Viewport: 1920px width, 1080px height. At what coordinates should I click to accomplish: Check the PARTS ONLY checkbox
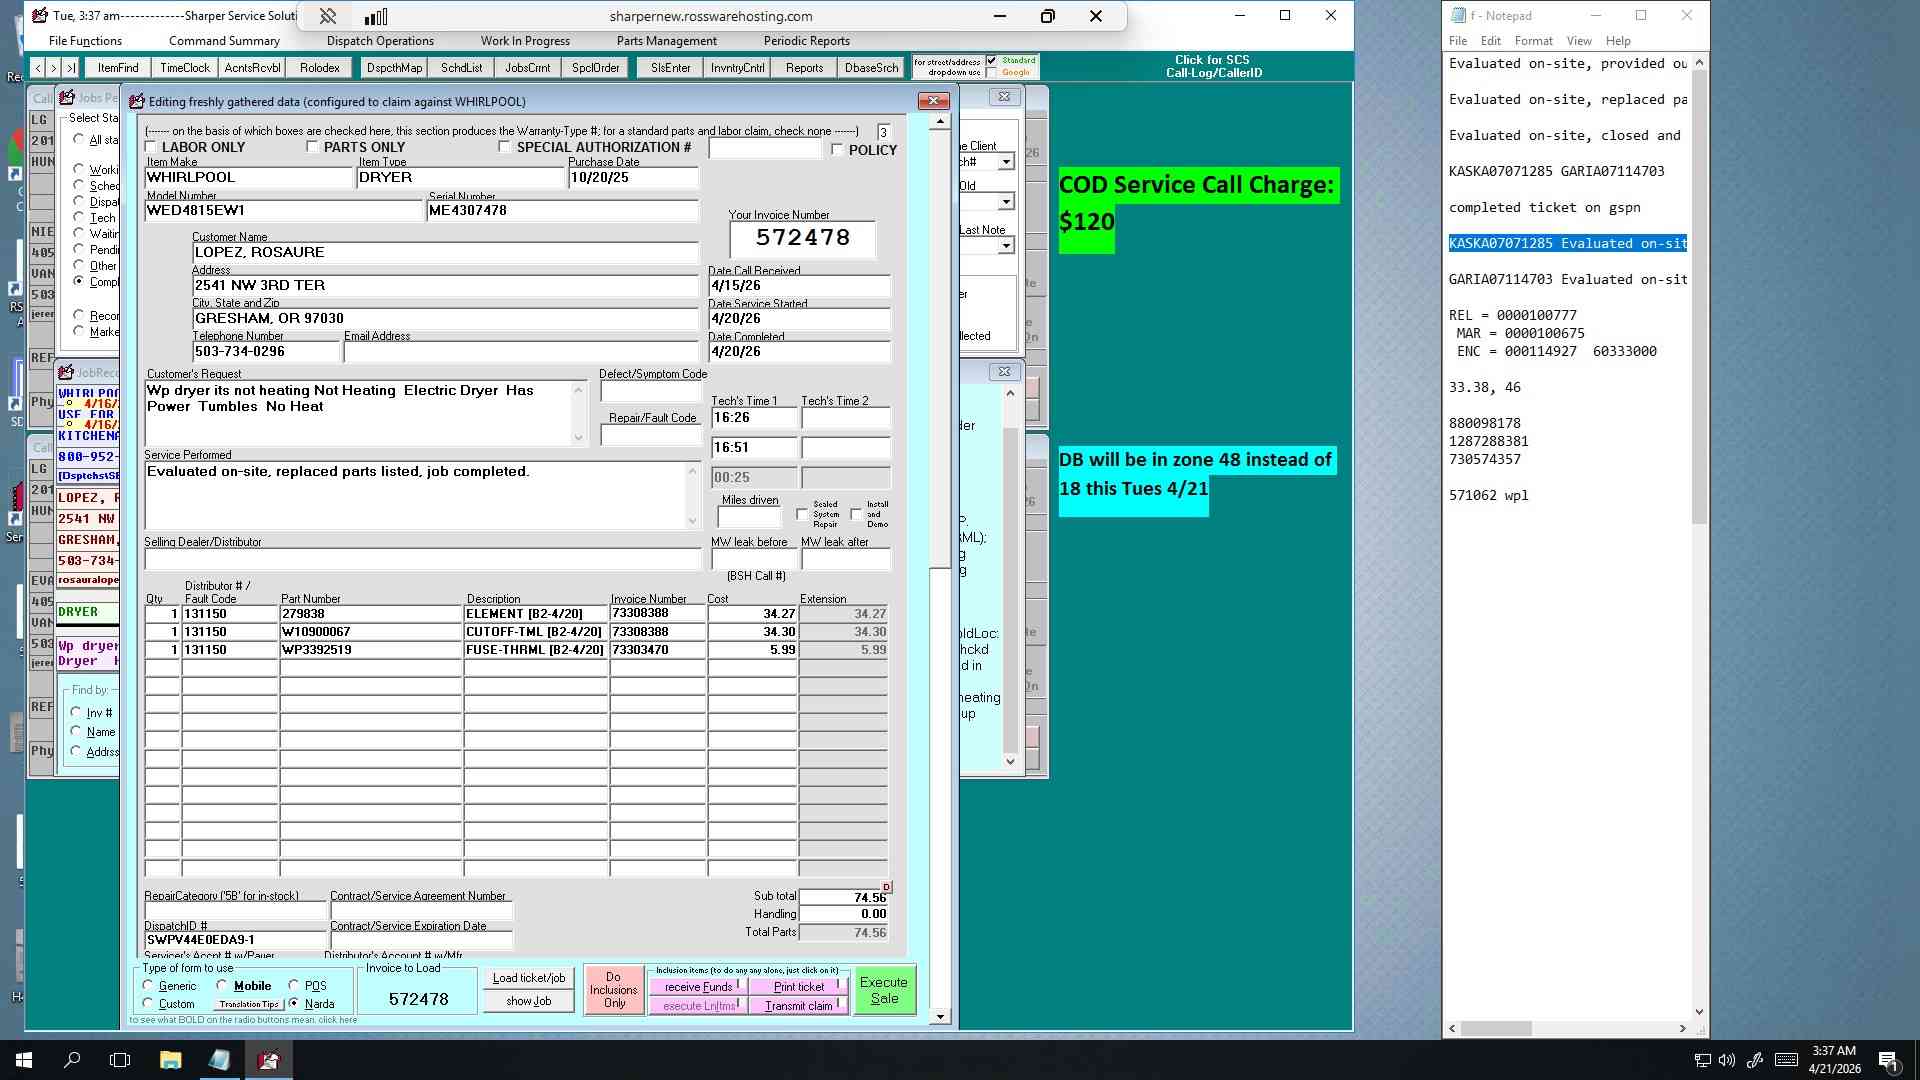312,147
